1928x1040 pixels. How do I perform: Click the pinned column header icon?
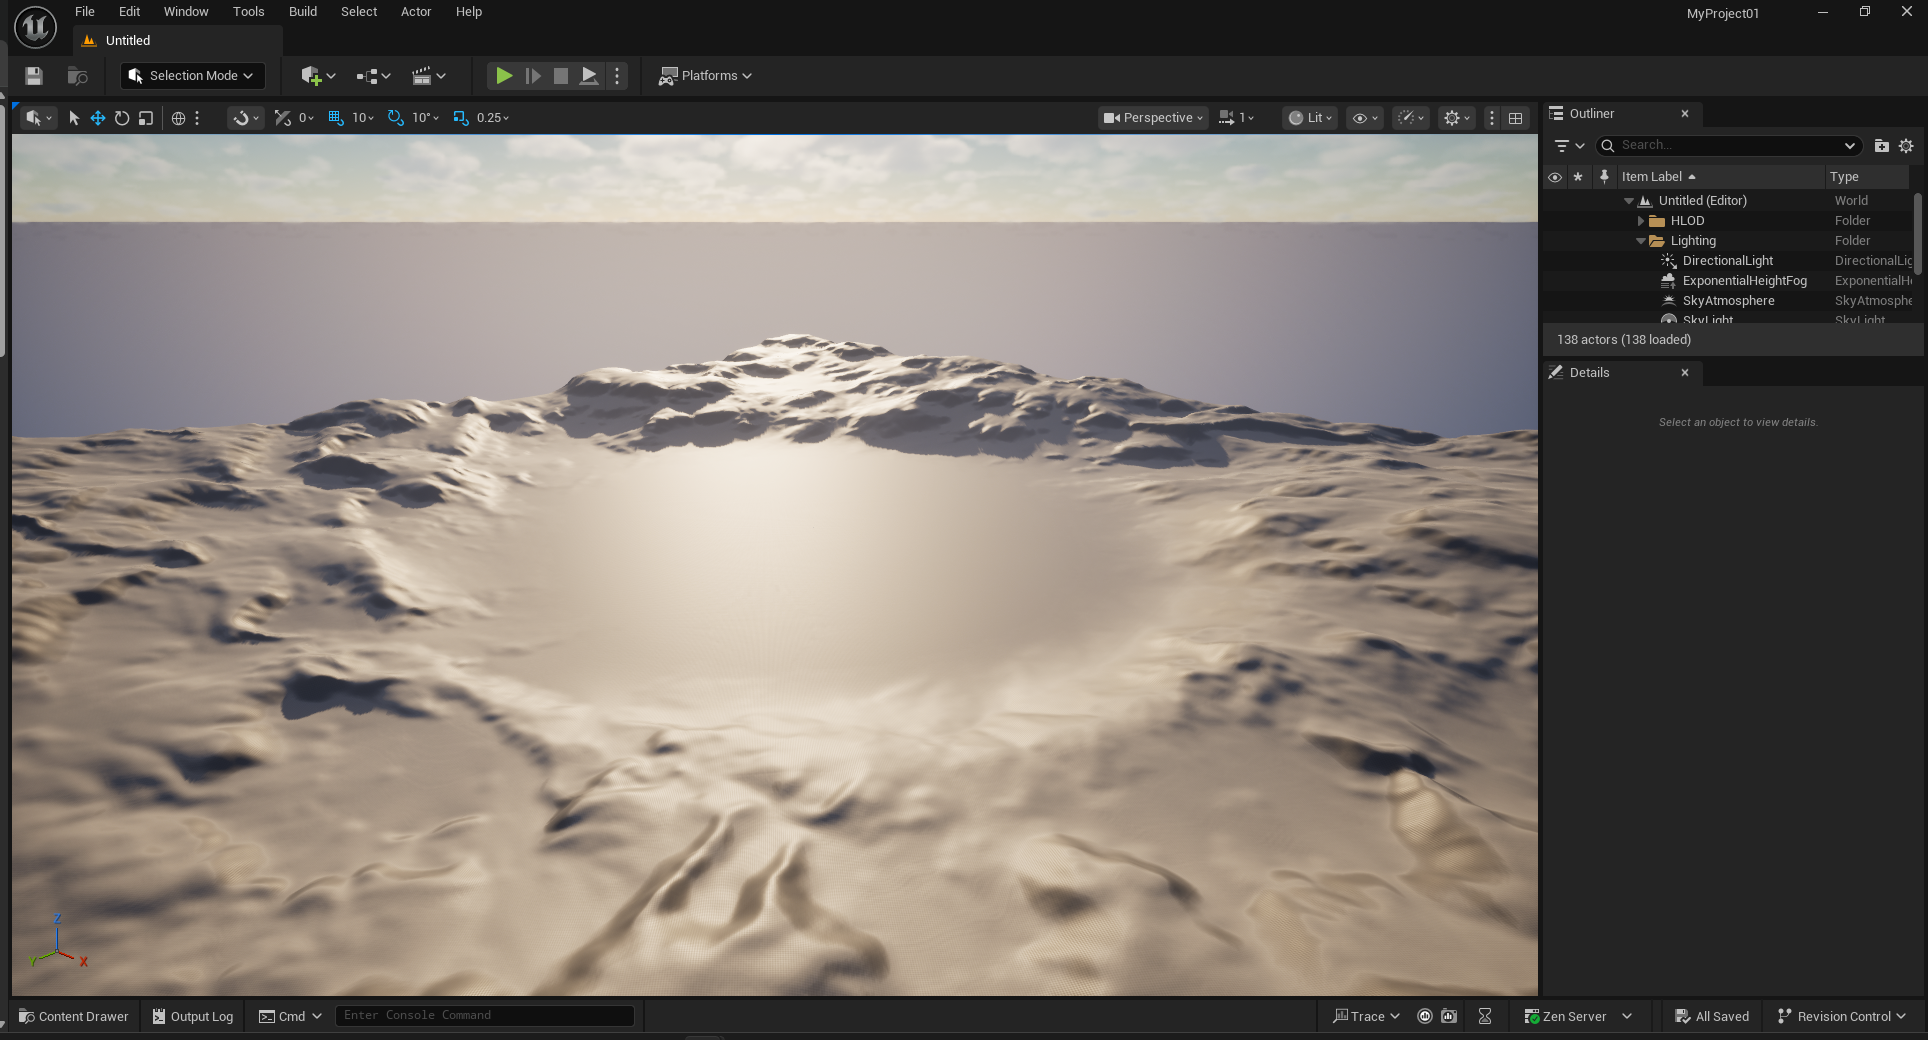click(x=1604, y=177)
